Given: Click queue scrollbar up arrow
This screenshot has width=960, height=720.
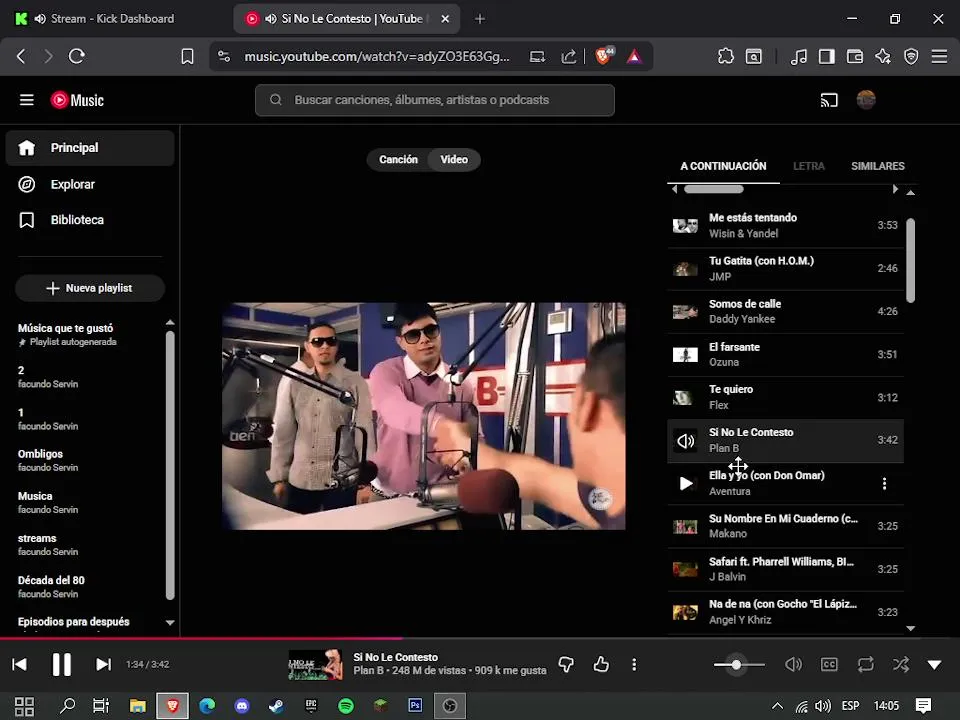Looking at the screenshot, I should tap(910, 192).
